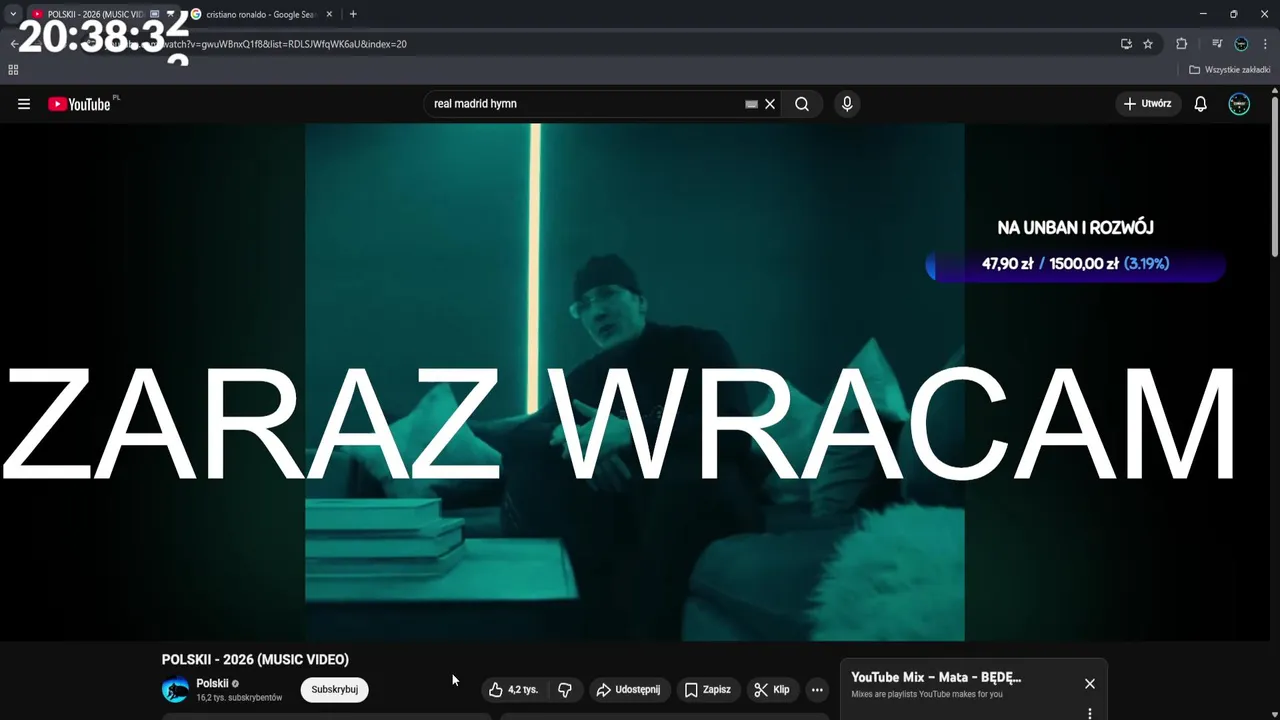
Task: Create a clip with the Klip button
Action: pyautogui.click(x=772, y=689)
